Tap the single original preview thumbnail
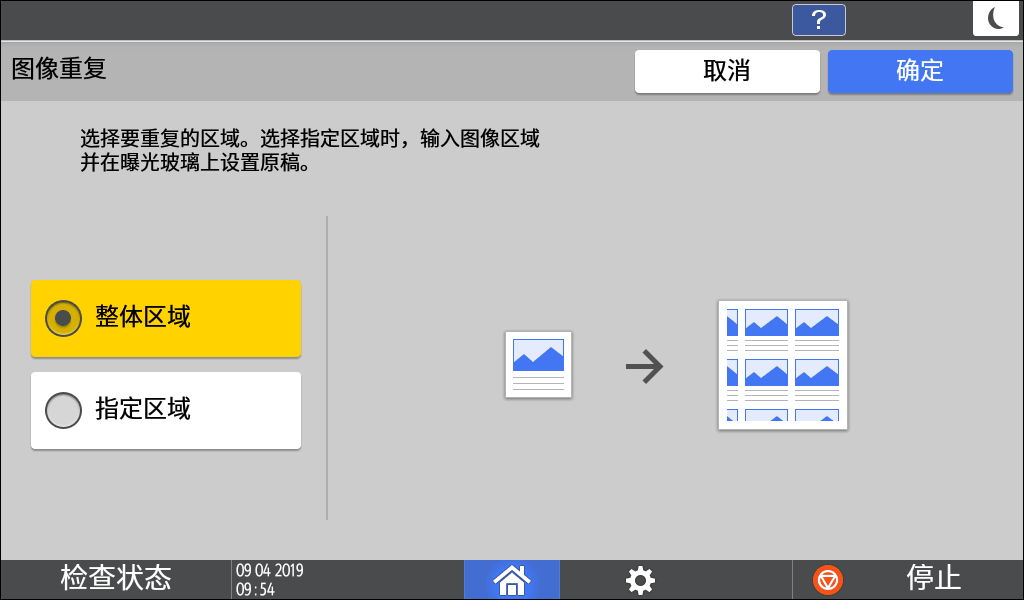The height and width of the screenshot is (600, 1024). click(x=540, y=364)
